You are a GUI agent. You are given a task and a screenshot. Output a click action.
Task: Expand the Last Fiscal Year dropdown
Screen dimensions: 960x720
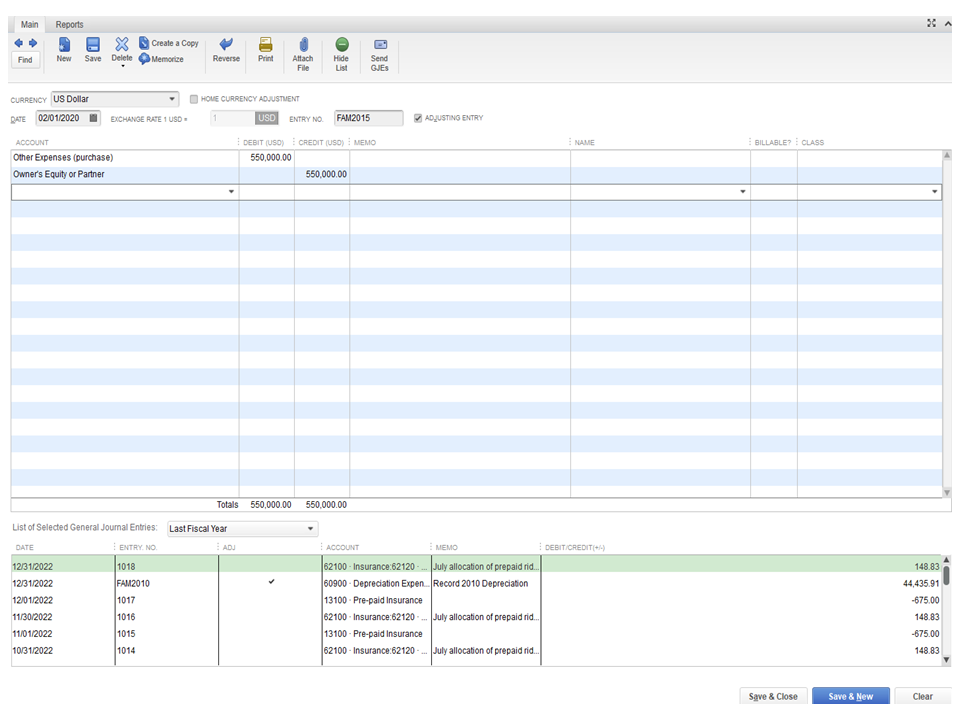(x=310, y=528)
